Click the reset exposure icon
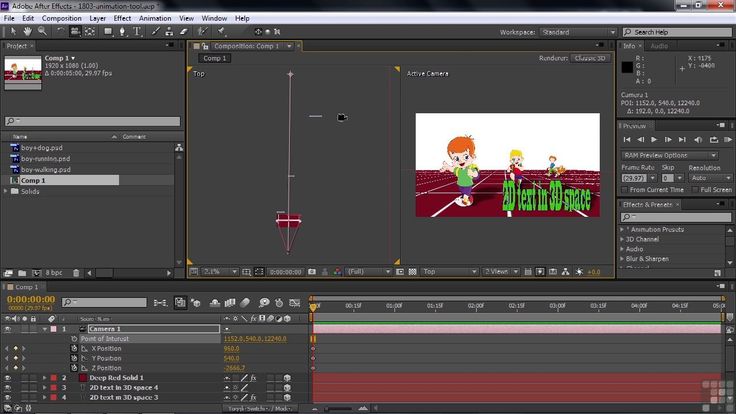The width and height of the screenshot is (736, 414). pos(579,272)
